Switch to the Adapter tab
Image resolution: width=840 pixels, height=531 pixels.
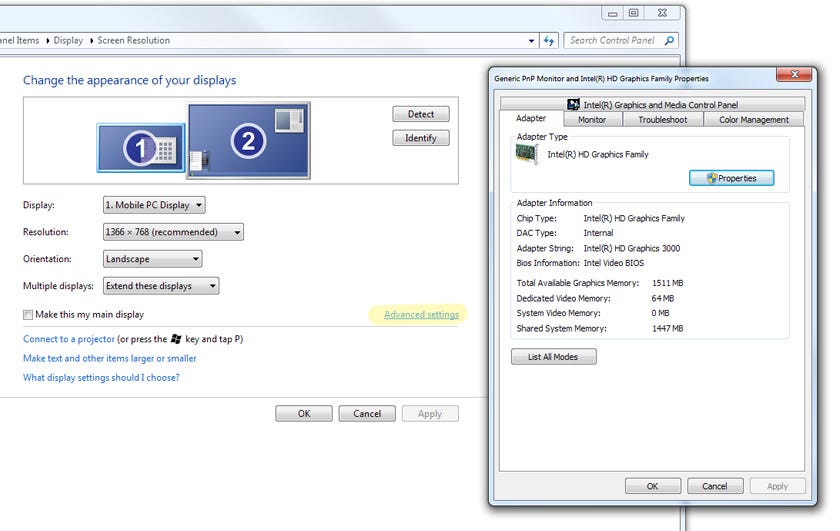coord(531,118)
